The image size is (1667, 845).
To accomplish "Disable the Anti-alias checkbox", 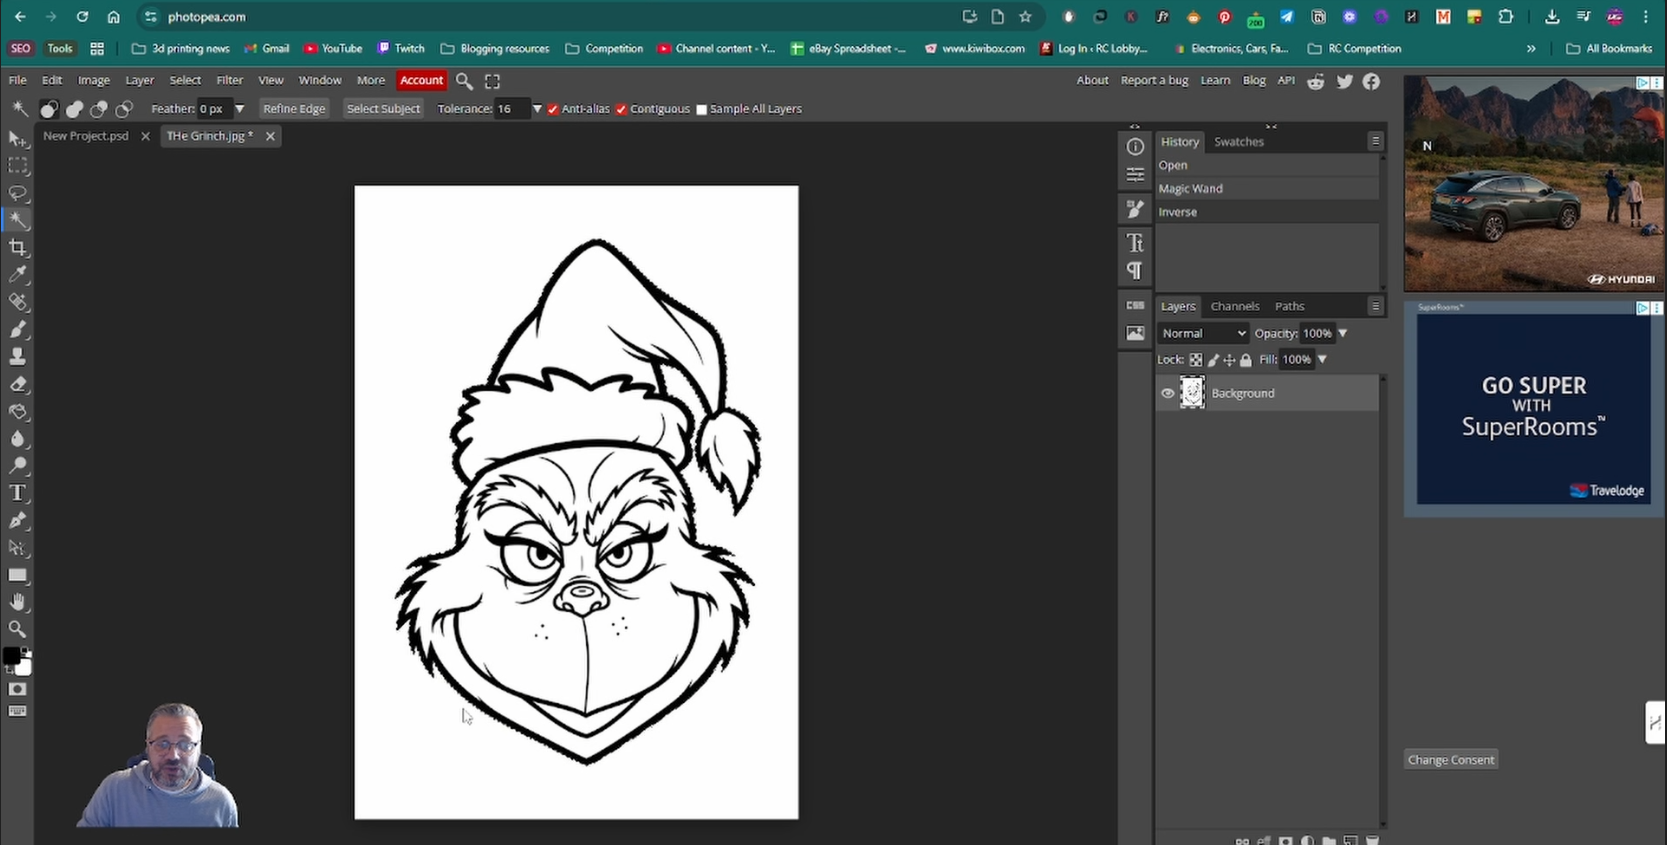I will pos(553,109).
